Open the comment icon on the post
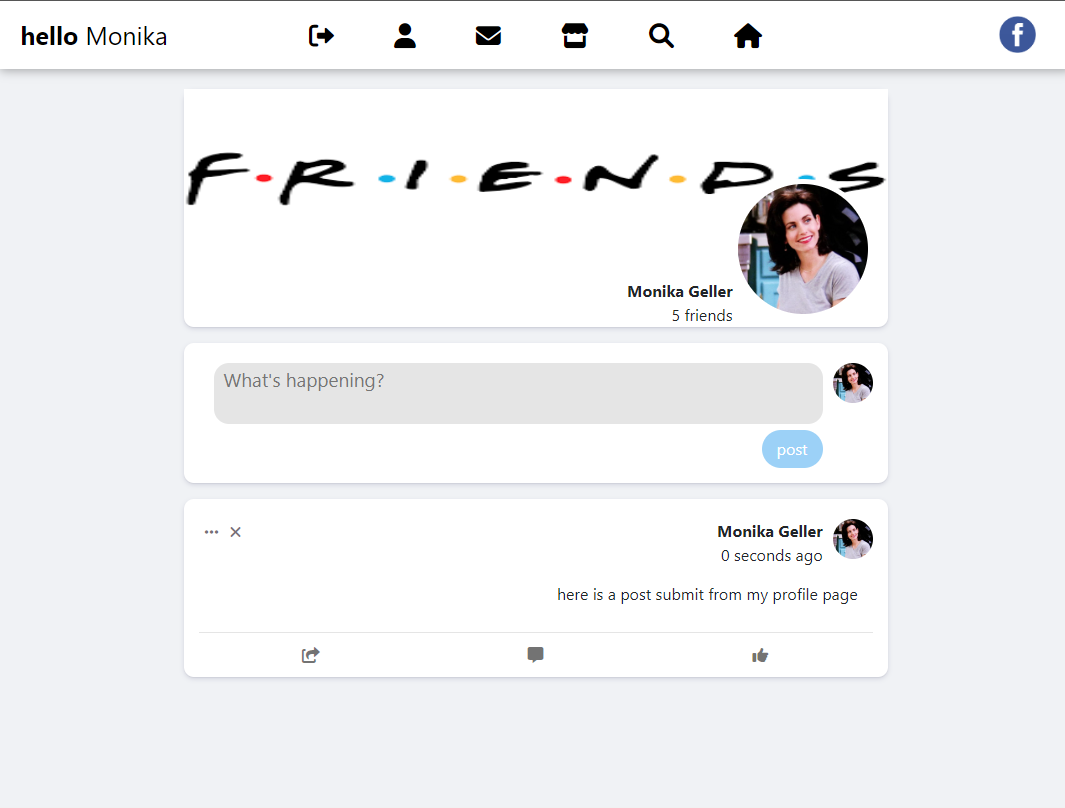Screen dimensions: 1065x808 [535, 655]
